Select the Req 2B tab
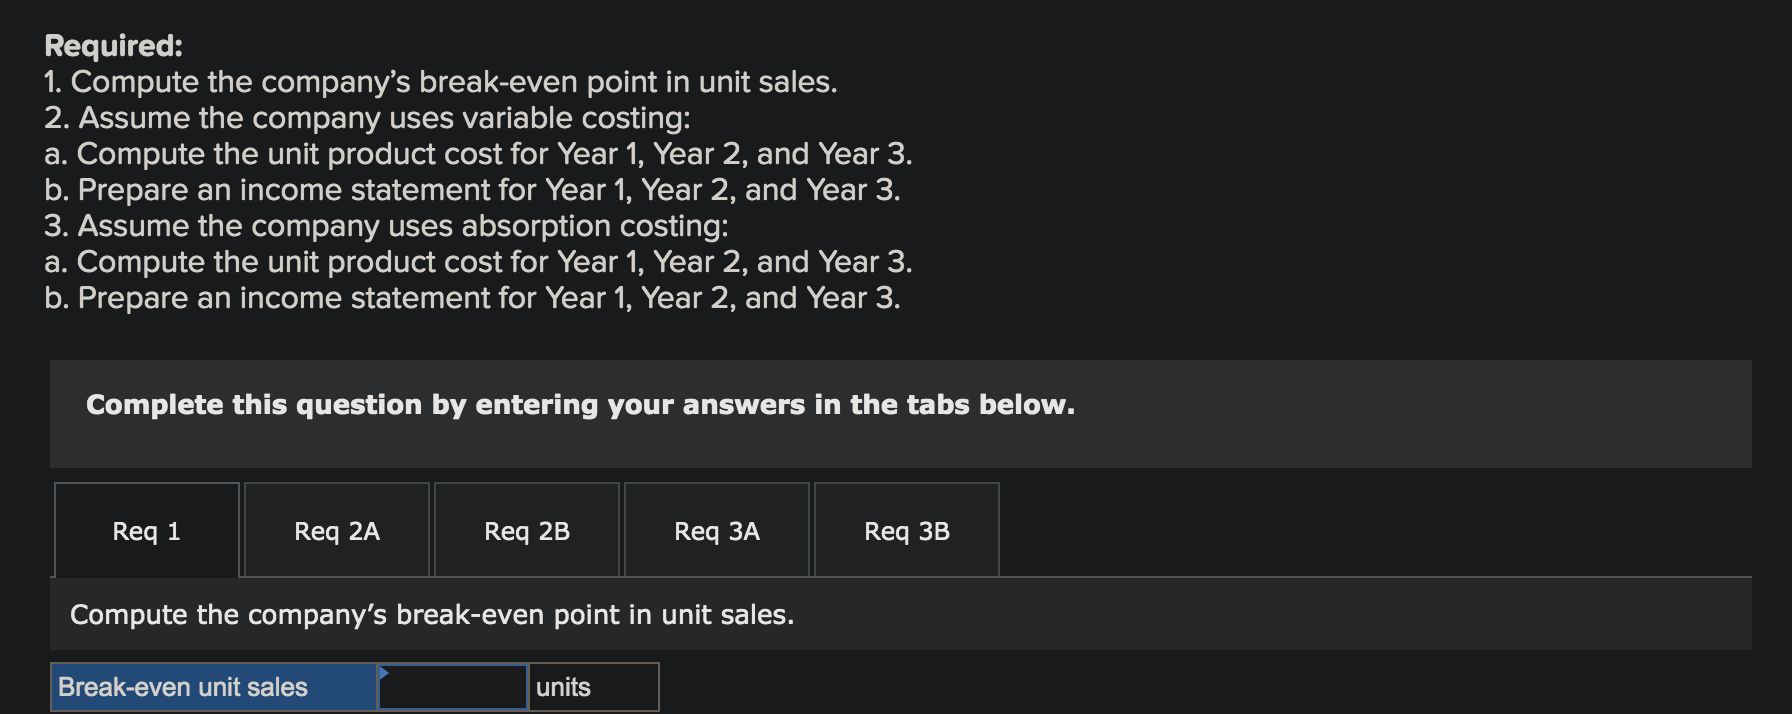The image size is (1792, 714). point(526,530)
